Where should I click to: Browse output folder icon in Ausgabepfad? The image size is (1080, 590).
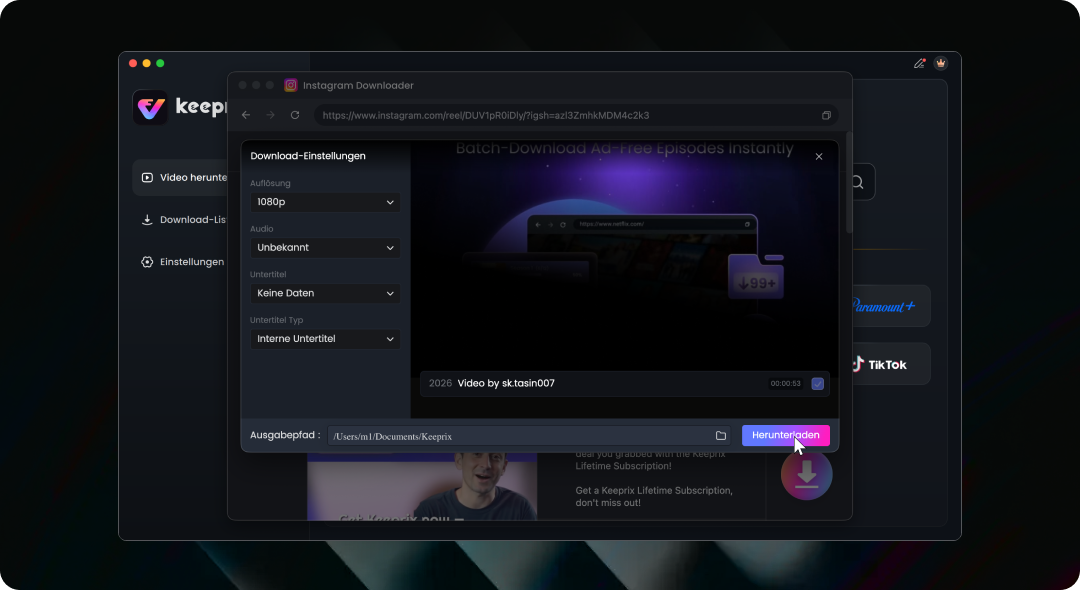point(720,436)
